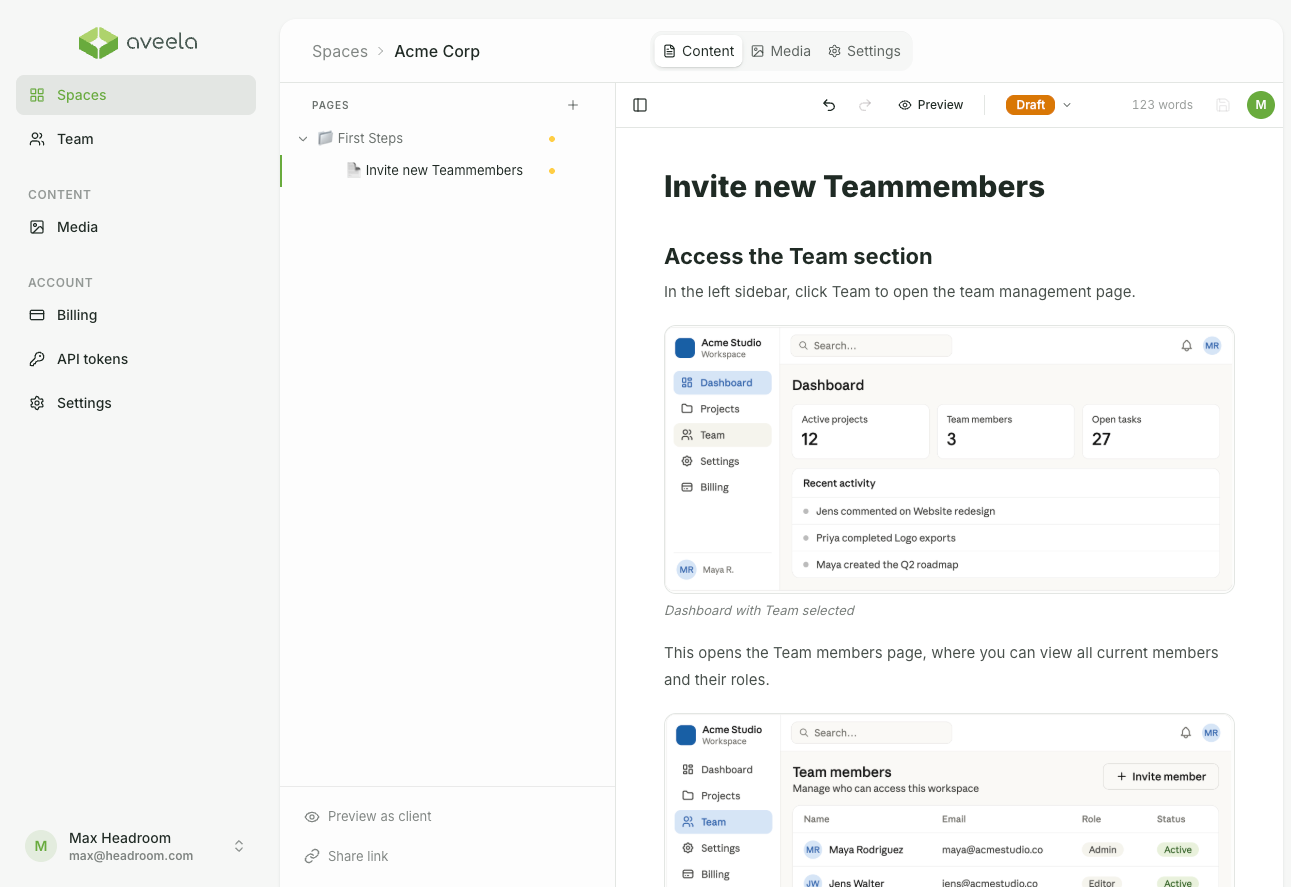Open Settings in the left sidebar

pos(136,403)
